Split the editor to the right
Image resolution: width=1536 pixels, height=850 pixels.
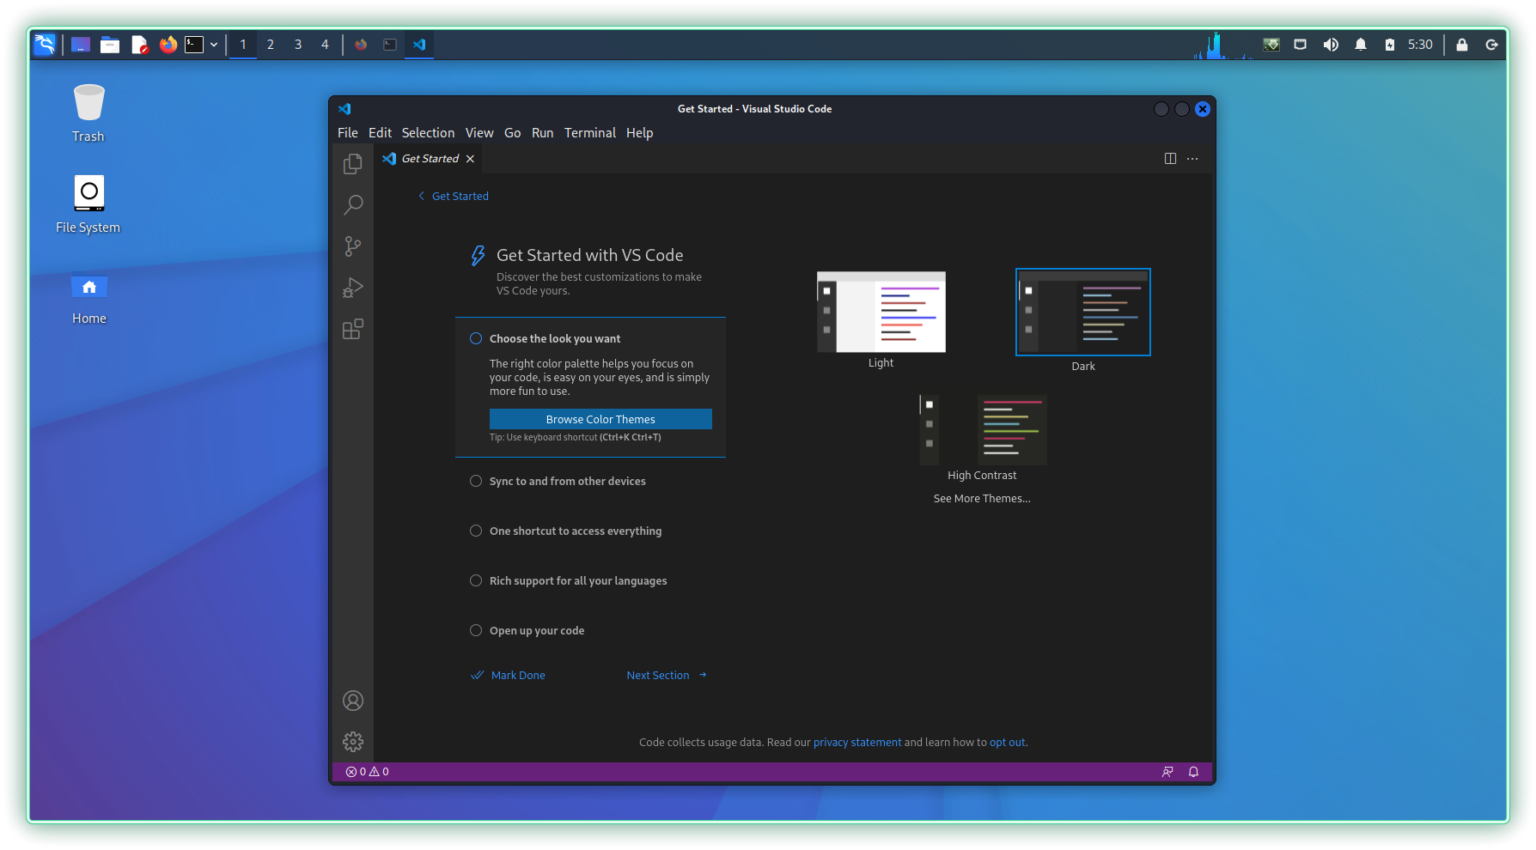[1170, 159]
